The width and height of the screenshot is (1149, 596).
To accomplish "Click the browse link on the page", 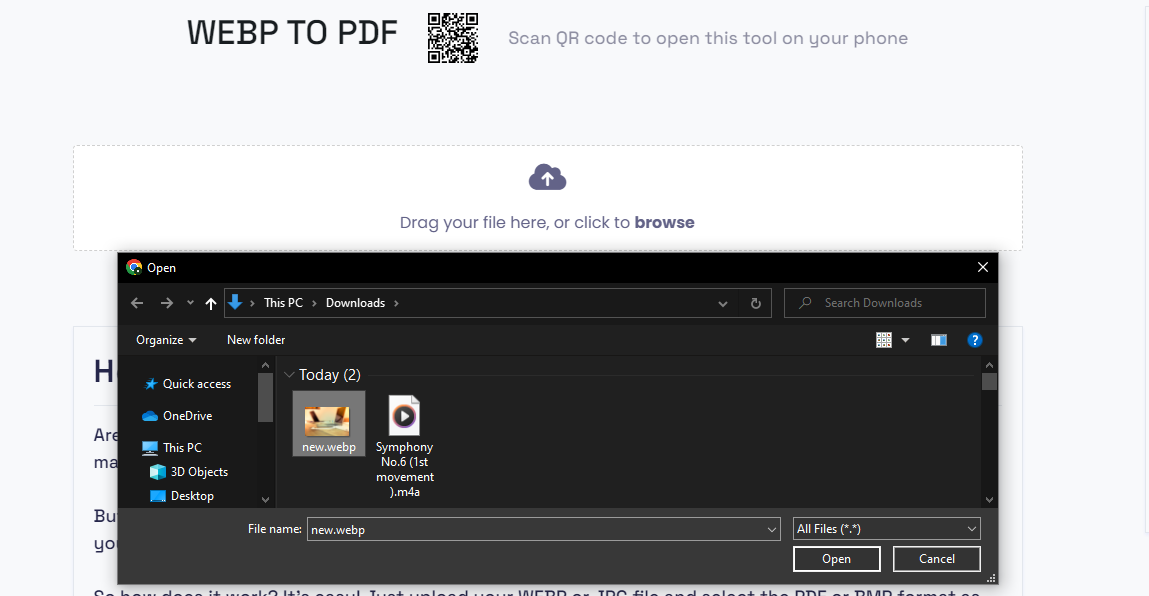I will (x=664, y=222).
